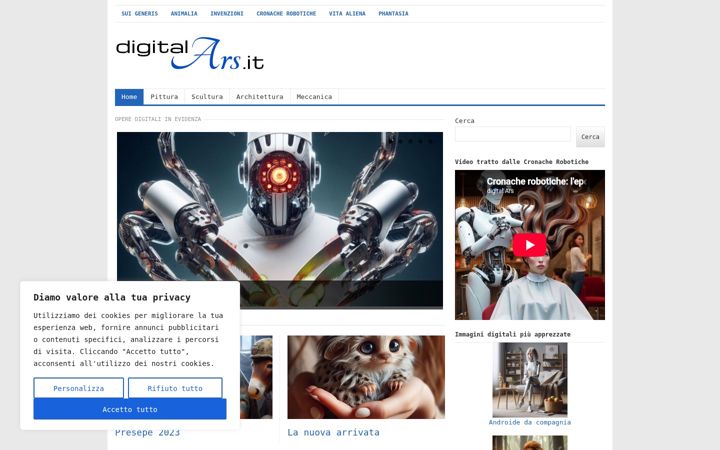The height and width of the screenshot is (450, 720).
Task: Open the Presepe 2023 donkey thumbnail
Action: click(x=256, y=377)
